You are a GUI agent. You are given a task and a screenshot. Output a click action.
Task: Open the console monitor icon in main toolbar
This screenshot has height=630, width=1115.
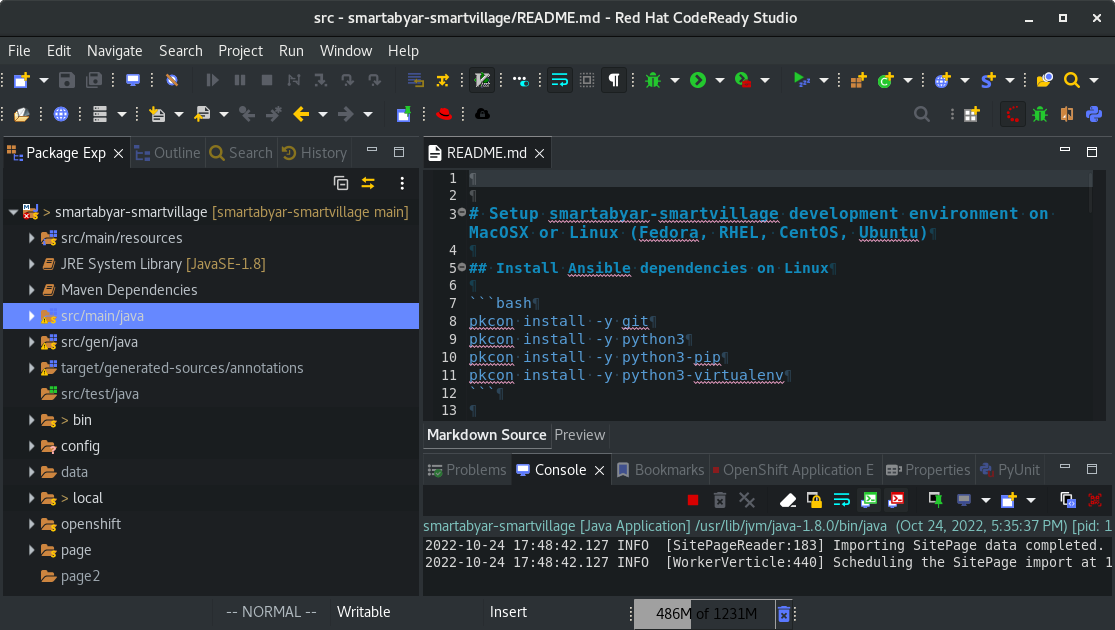tap(133, 80)
